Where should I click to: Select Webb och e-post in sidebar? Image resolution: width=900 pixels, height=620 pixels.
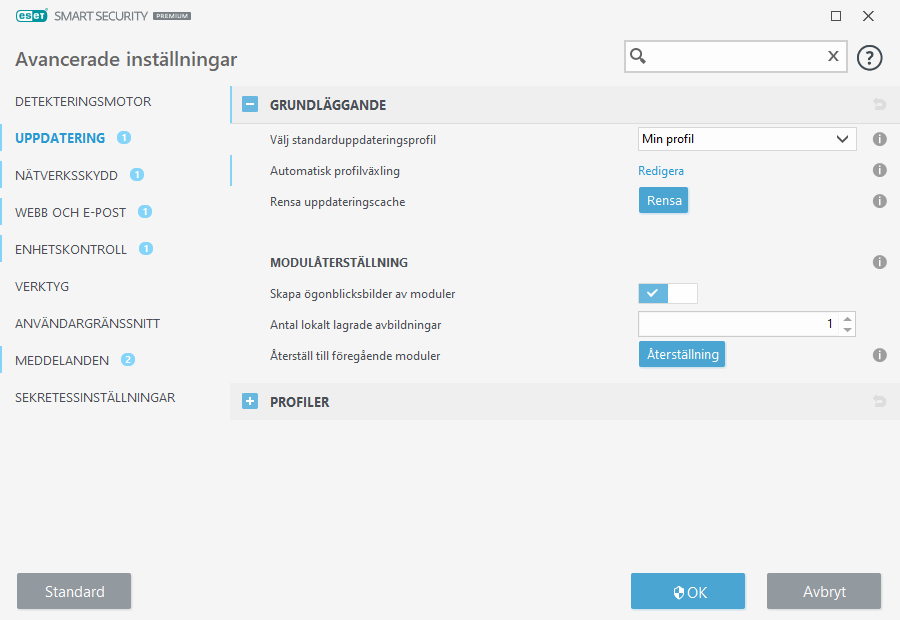(x=69, y=212)
